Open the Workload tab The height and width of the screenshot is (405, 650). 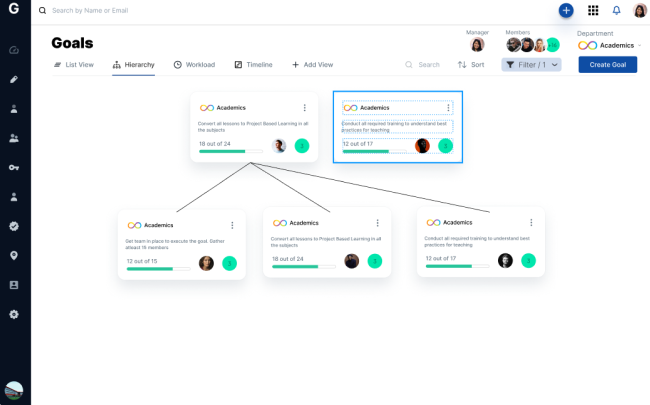(194, 64)
